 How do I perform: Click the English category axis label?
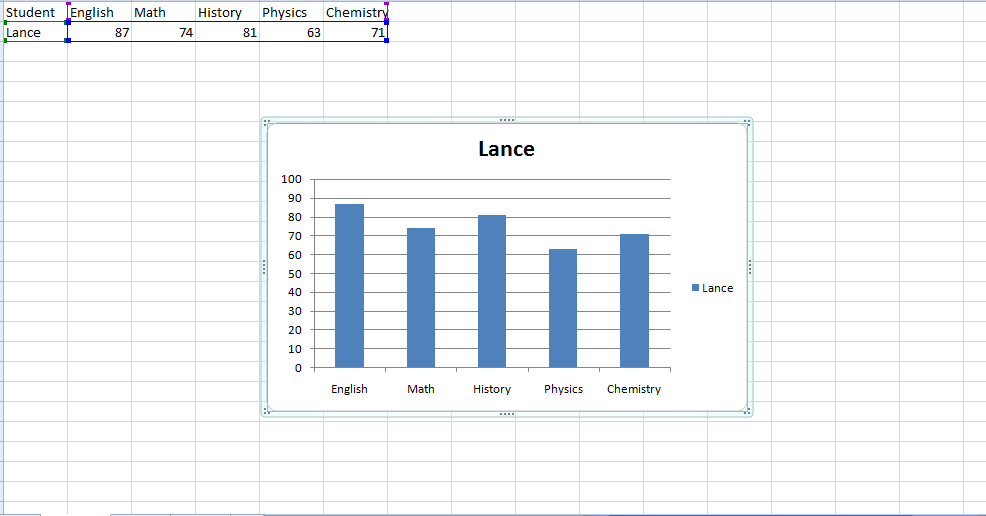tap(349, 389)
